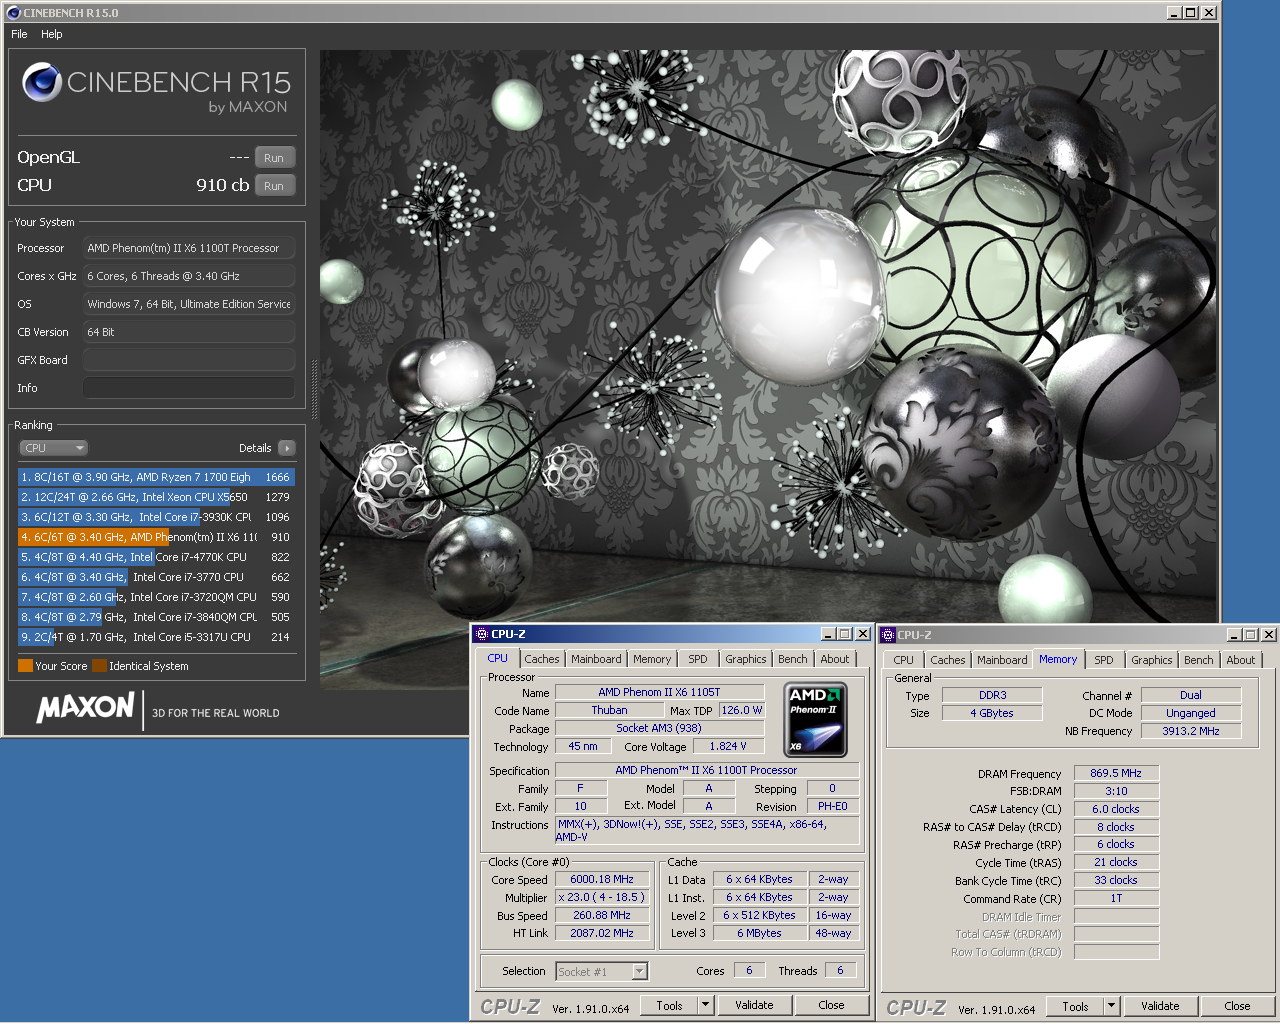Screen dimensions: 1280x1024
Task: Open About tab in right CPU-Z window
Action: point(1241,660)
